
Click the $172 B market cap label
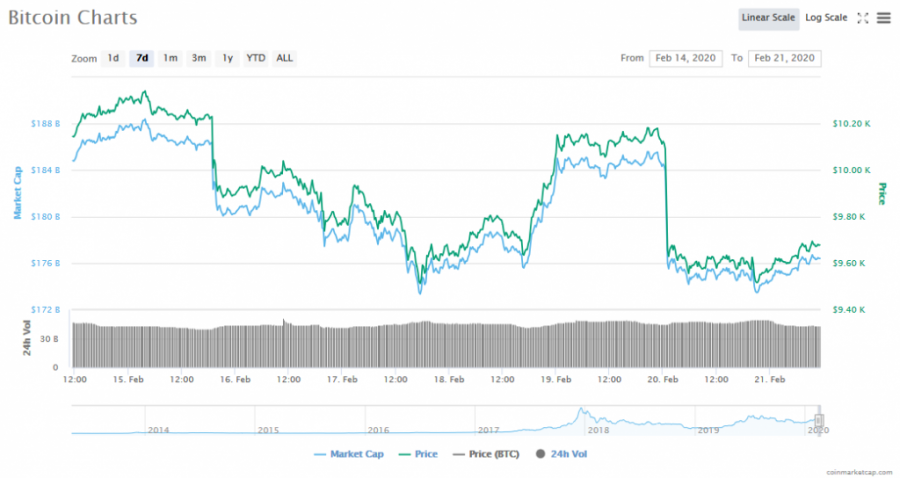[x=45, y=310]
